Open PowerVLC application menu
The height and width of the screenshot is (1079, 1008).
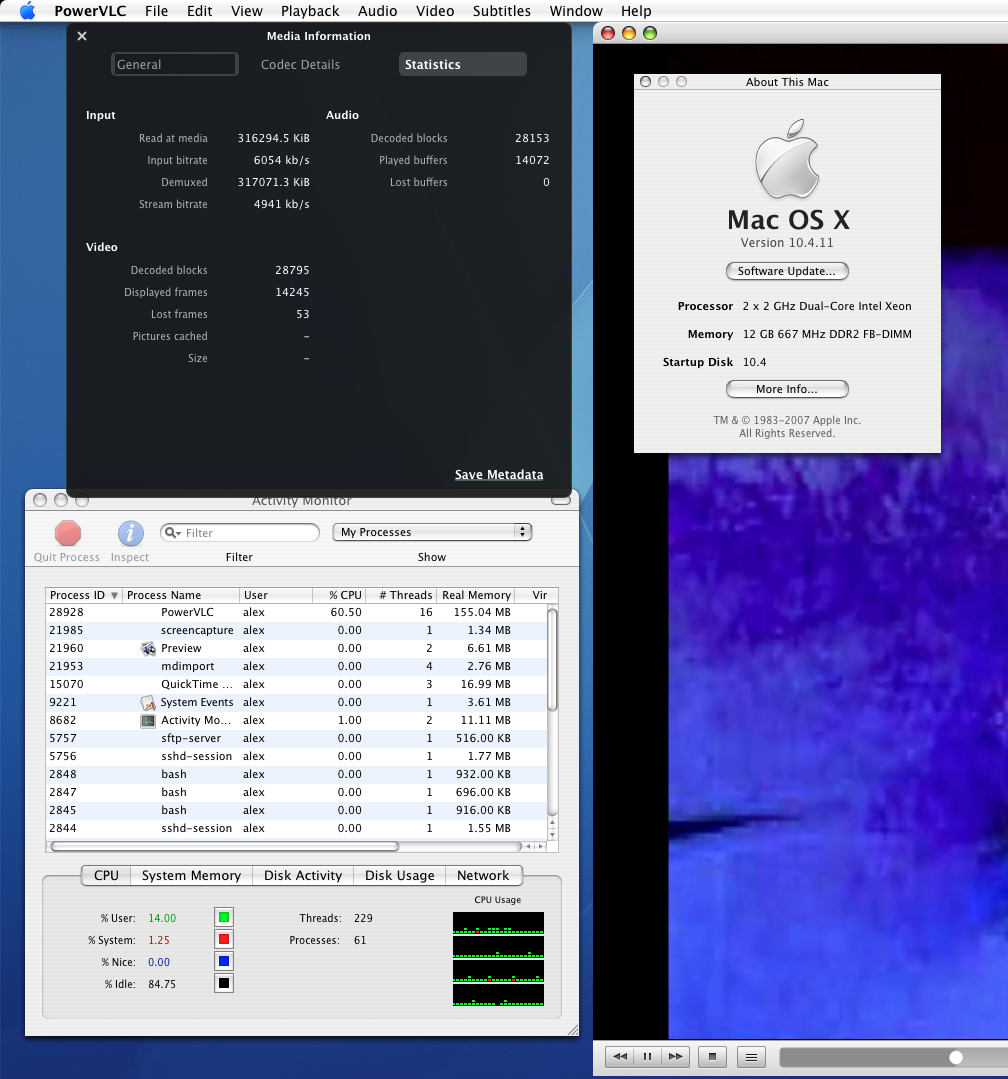click(x=90, y=11)
